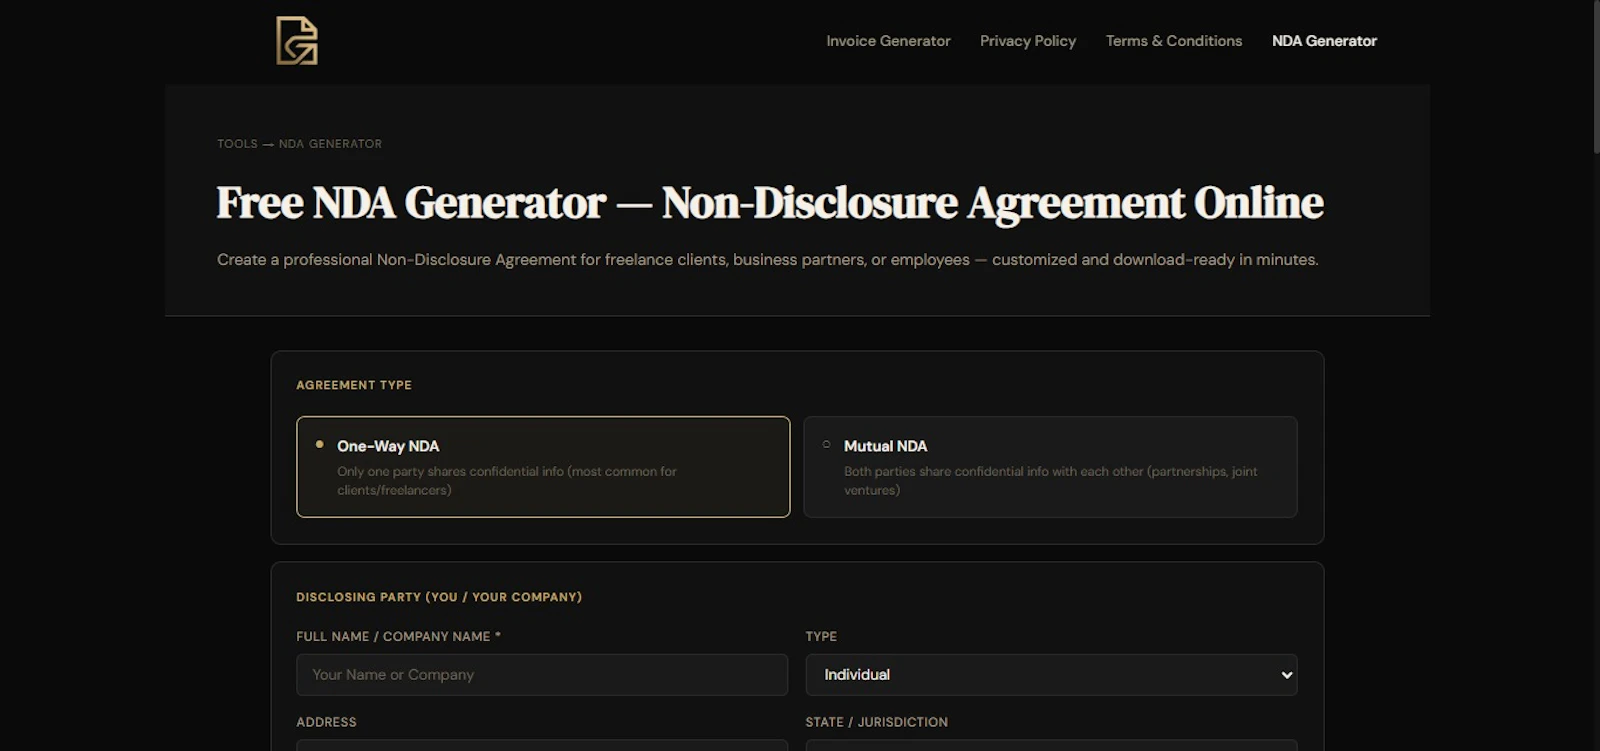The width and height of the screenshot is (1600, 751).
Task: Click the STATE / JURISDICTION label
Action: click(x=877, y=722)
